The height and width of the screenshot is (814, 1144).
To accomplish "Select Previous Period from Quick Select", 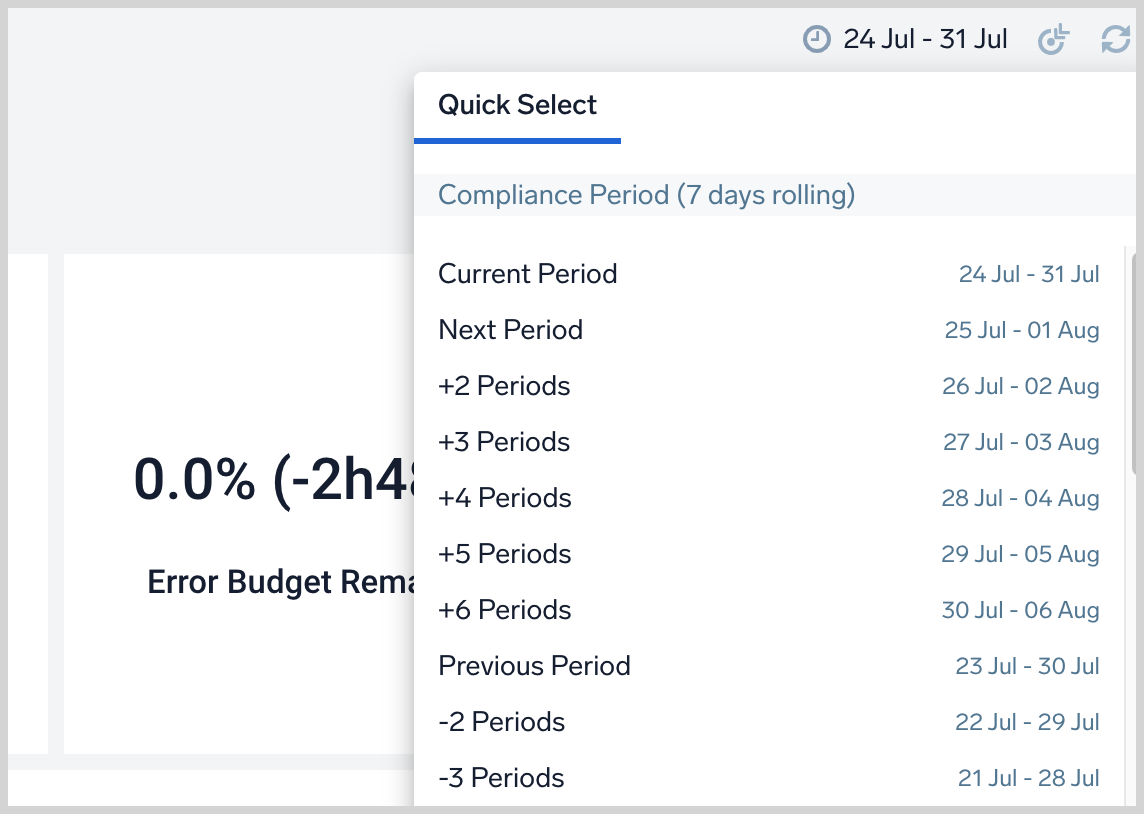I will coord(535,666).
